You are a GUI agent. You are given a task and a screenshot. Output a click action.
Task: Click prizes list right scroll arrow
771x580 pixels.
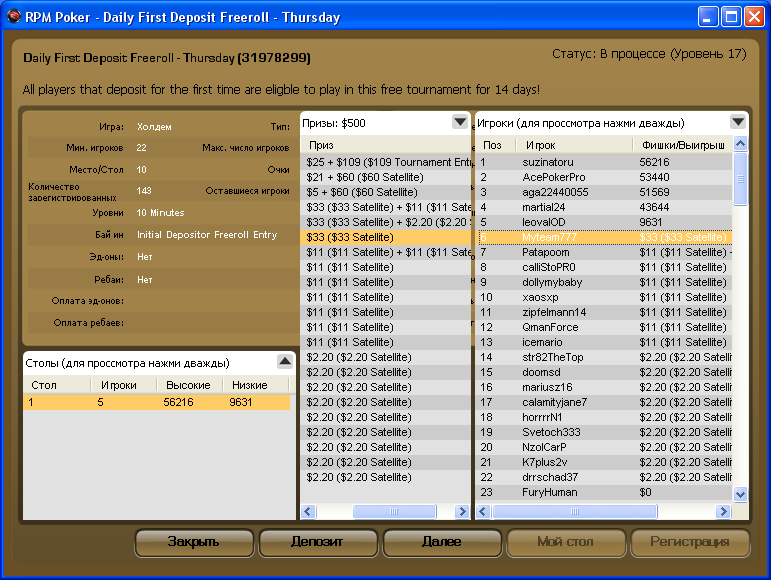462,511
